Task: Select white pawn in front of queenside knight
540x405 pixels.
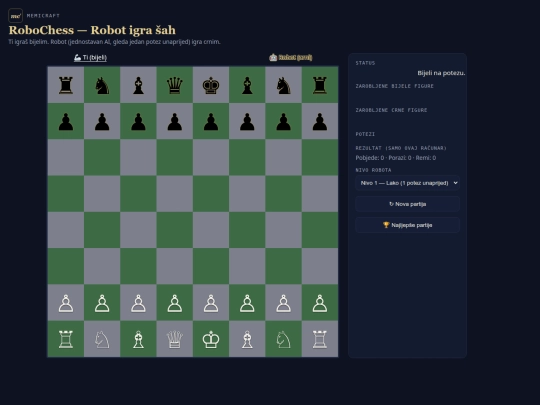Action: coord(102,303)
